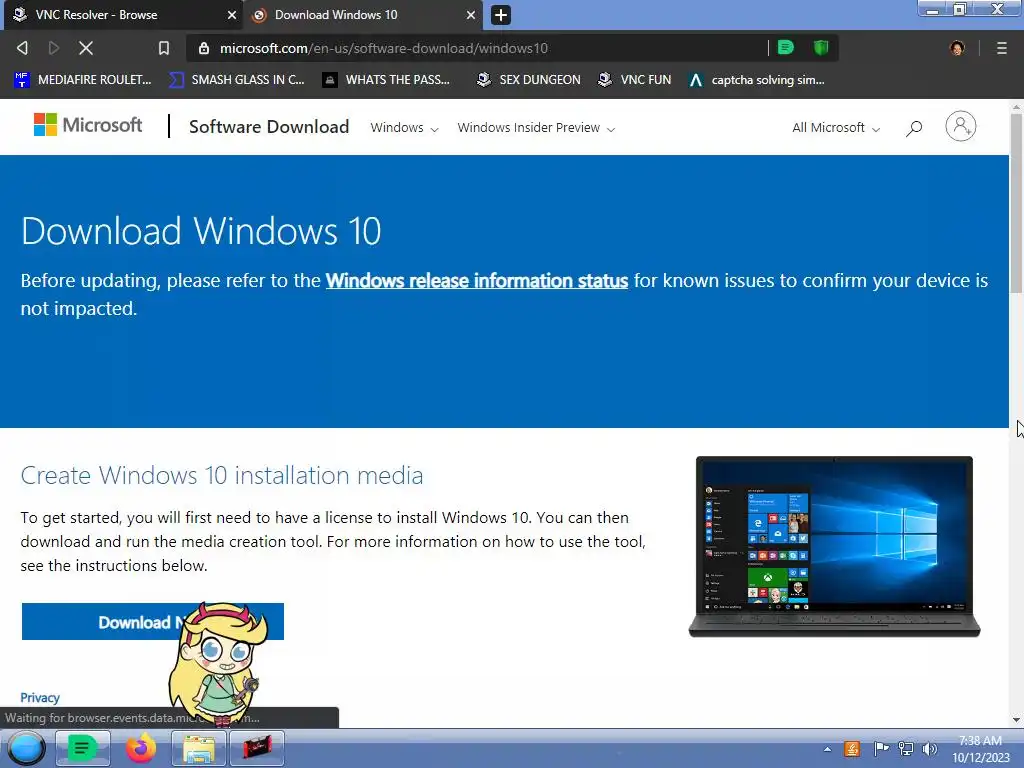Expand the All Microsoft menu
Viewport: 1024px width, 768px height.
(836, 128)
